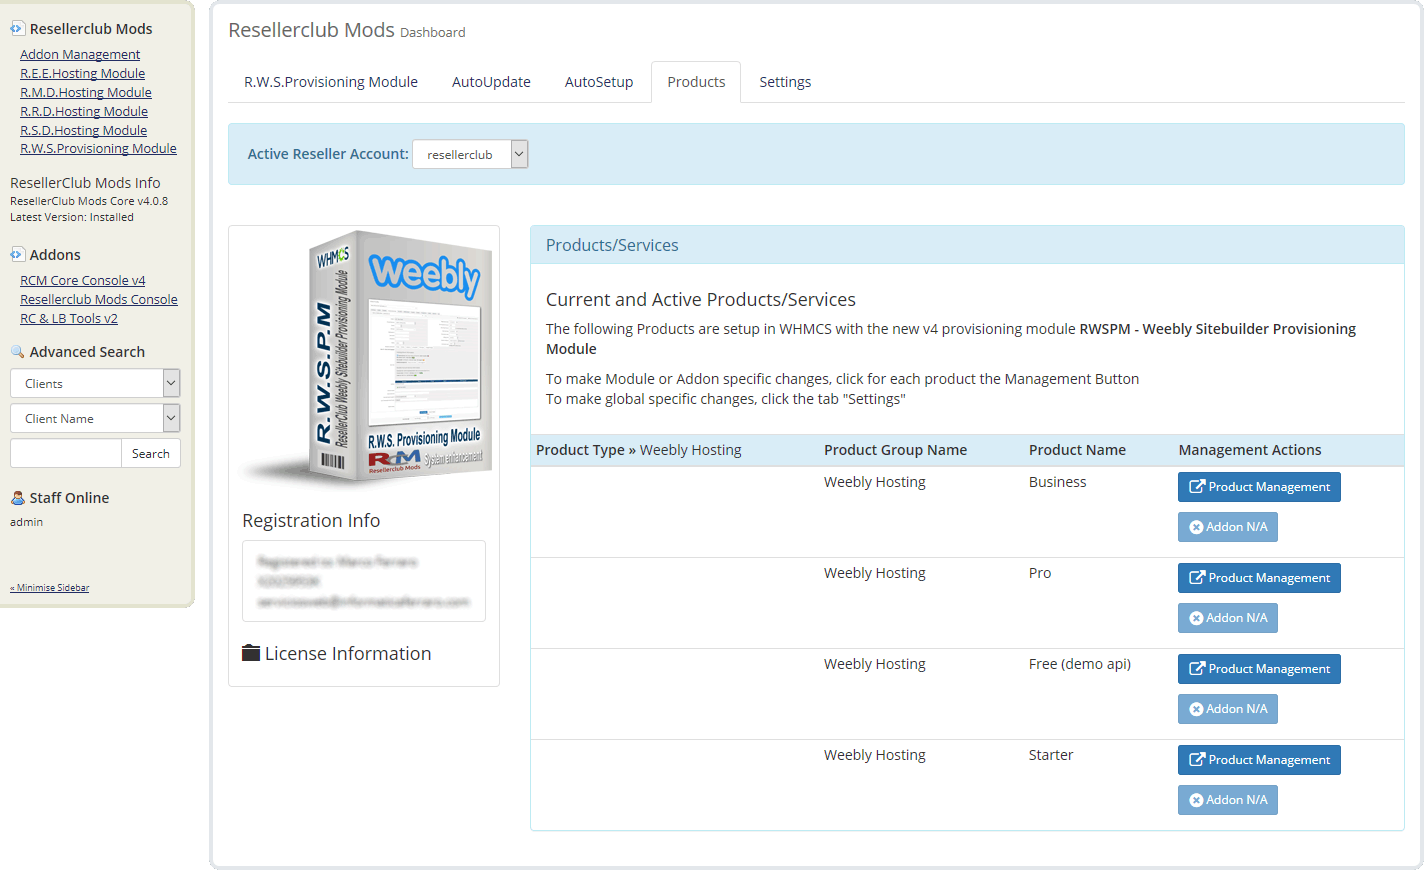Click the Minimise Sidebar link
The width and height of the screenshot is (1424, 870).
pyautogui.click(x=50, y=588)
